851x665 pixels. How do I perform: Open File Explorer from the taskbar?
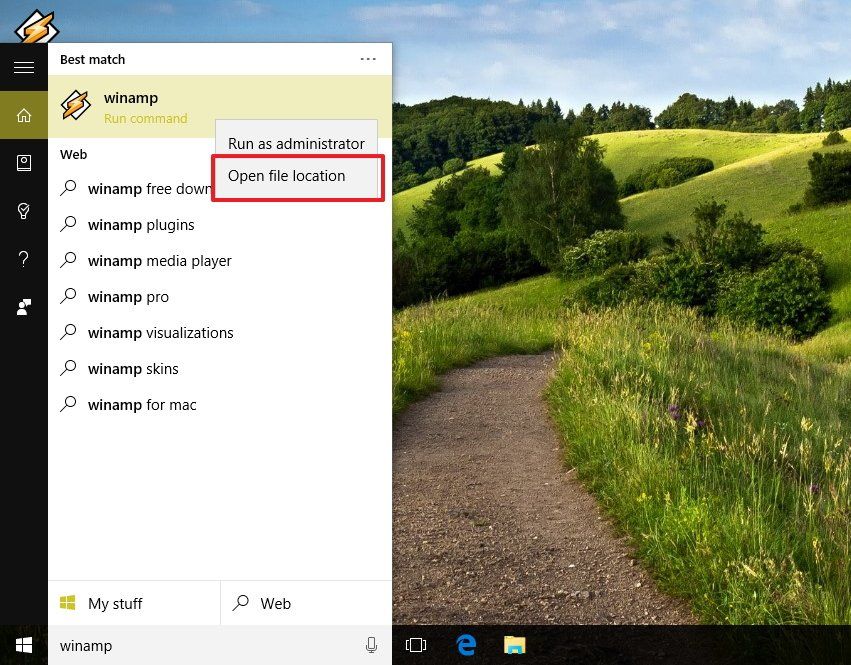coord(514,645)
